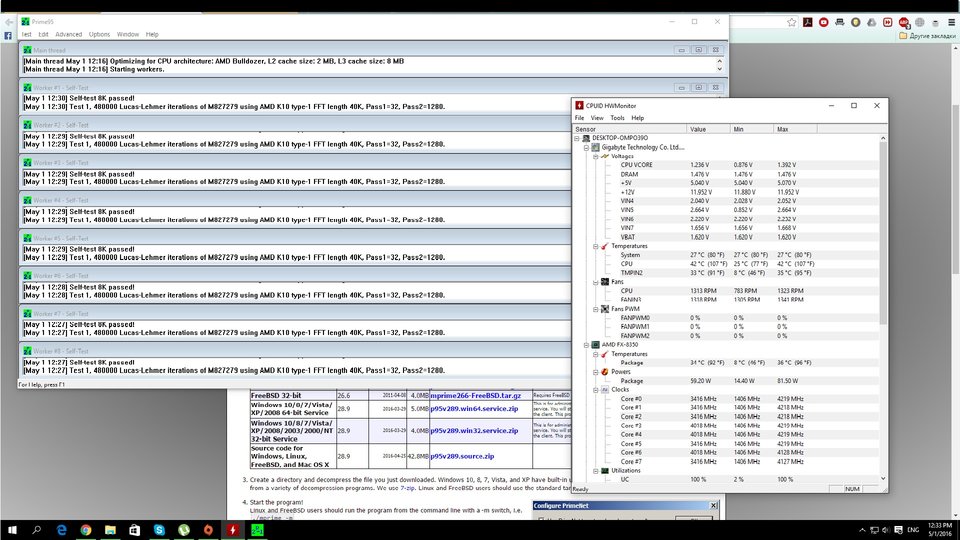This screenshot has height=540, width=960.
Task: Collapse the Voltages tree section
Action: [x=595, y=156]
